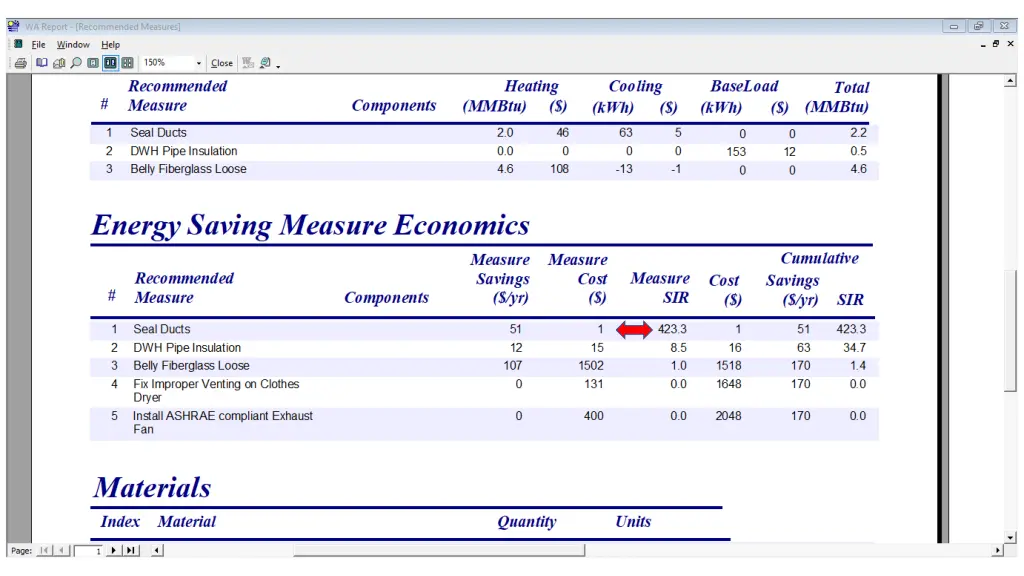Click the page number input box
Screen dimensions: 1024x576
pyautogui.click(x=88, y=551)
